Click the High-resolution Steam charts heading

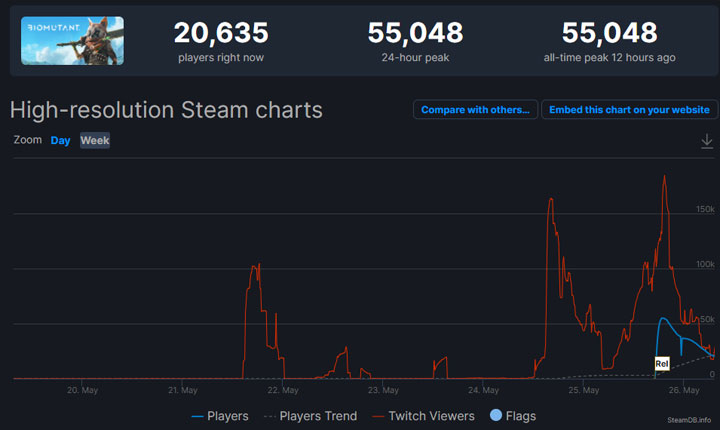click(166, 109)
